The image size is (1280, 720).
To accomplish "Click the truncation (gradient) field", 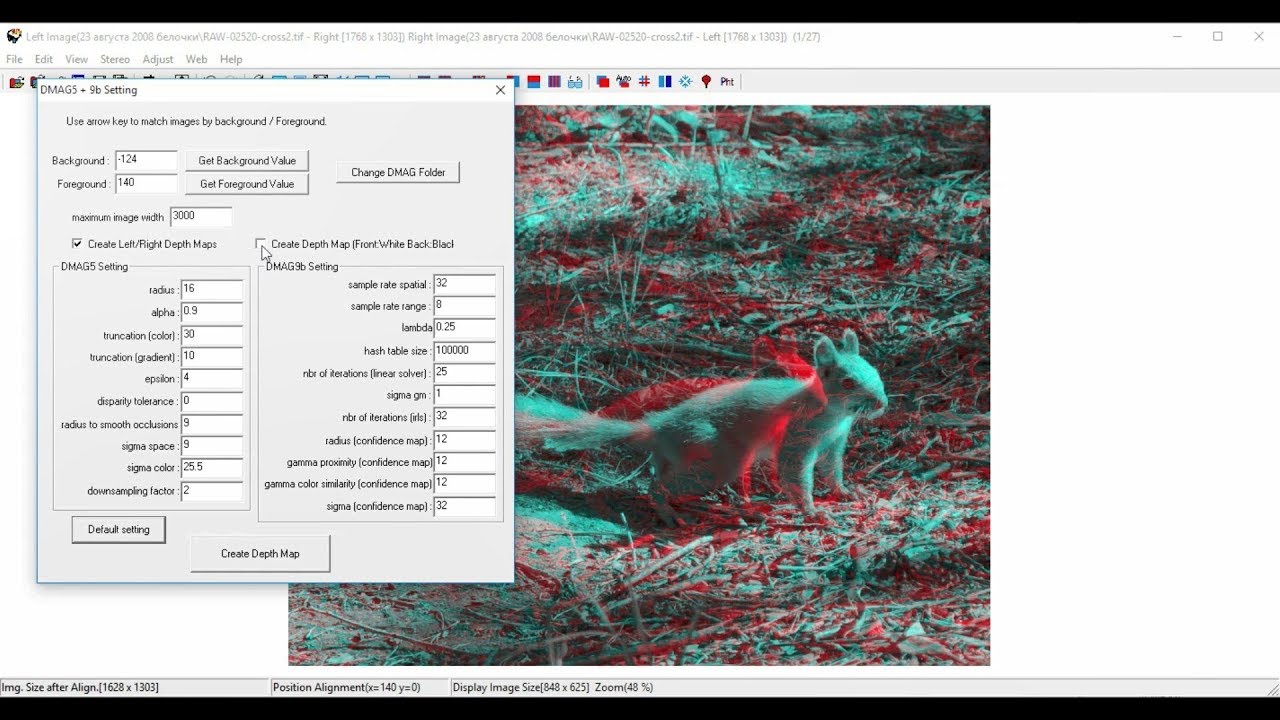I will click(x=212, y=357).
